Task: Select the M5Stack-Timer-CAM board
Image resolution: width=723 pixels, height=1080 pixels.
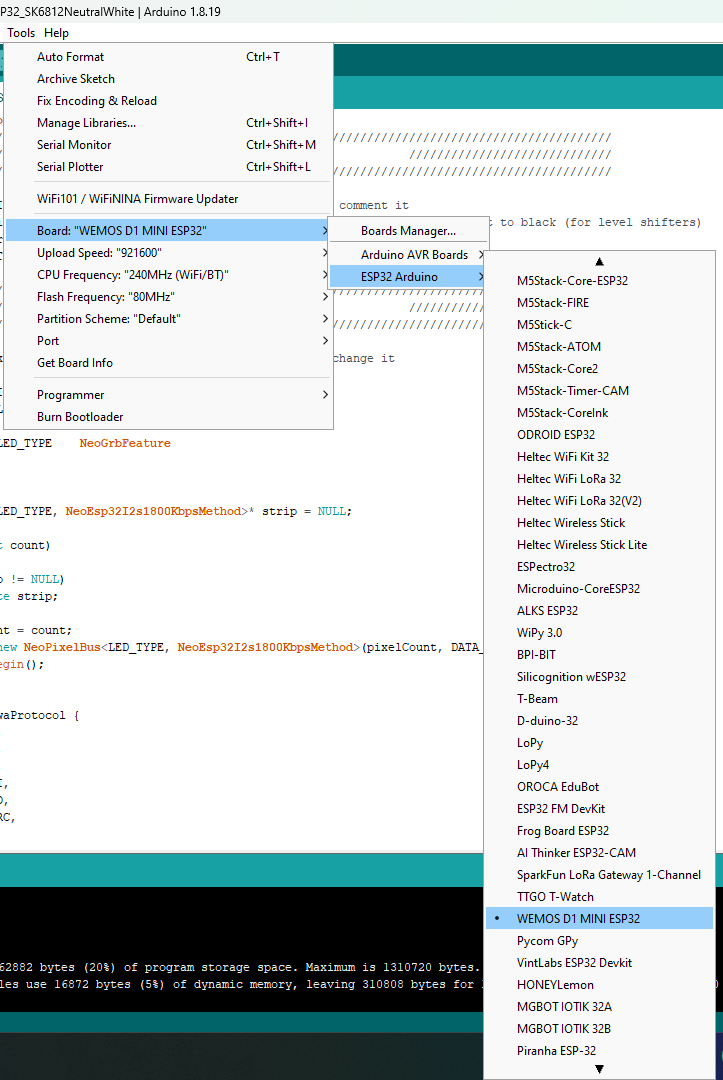Action: coord(599,391)
